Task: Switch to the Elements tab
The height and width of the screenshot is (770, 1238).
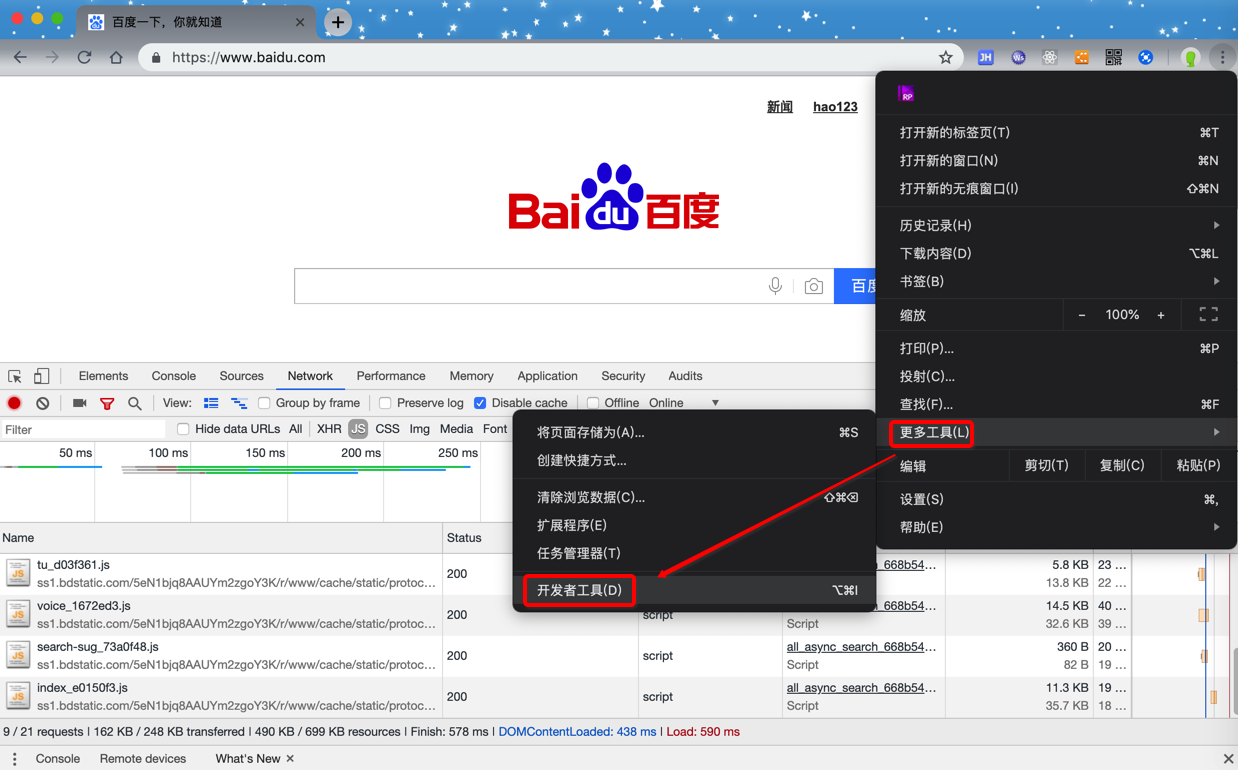Action: coord(103,376)
